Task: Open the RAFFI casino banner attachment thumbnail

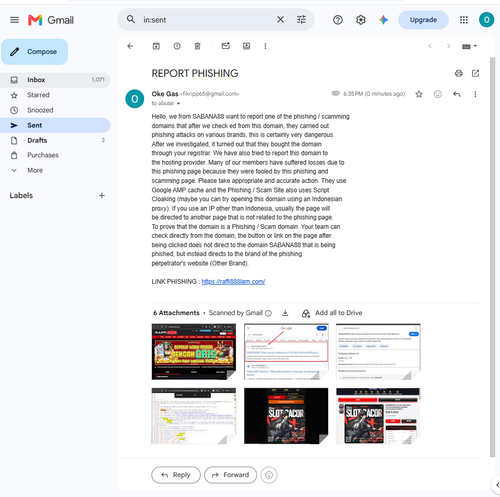Action: point(194,351)
